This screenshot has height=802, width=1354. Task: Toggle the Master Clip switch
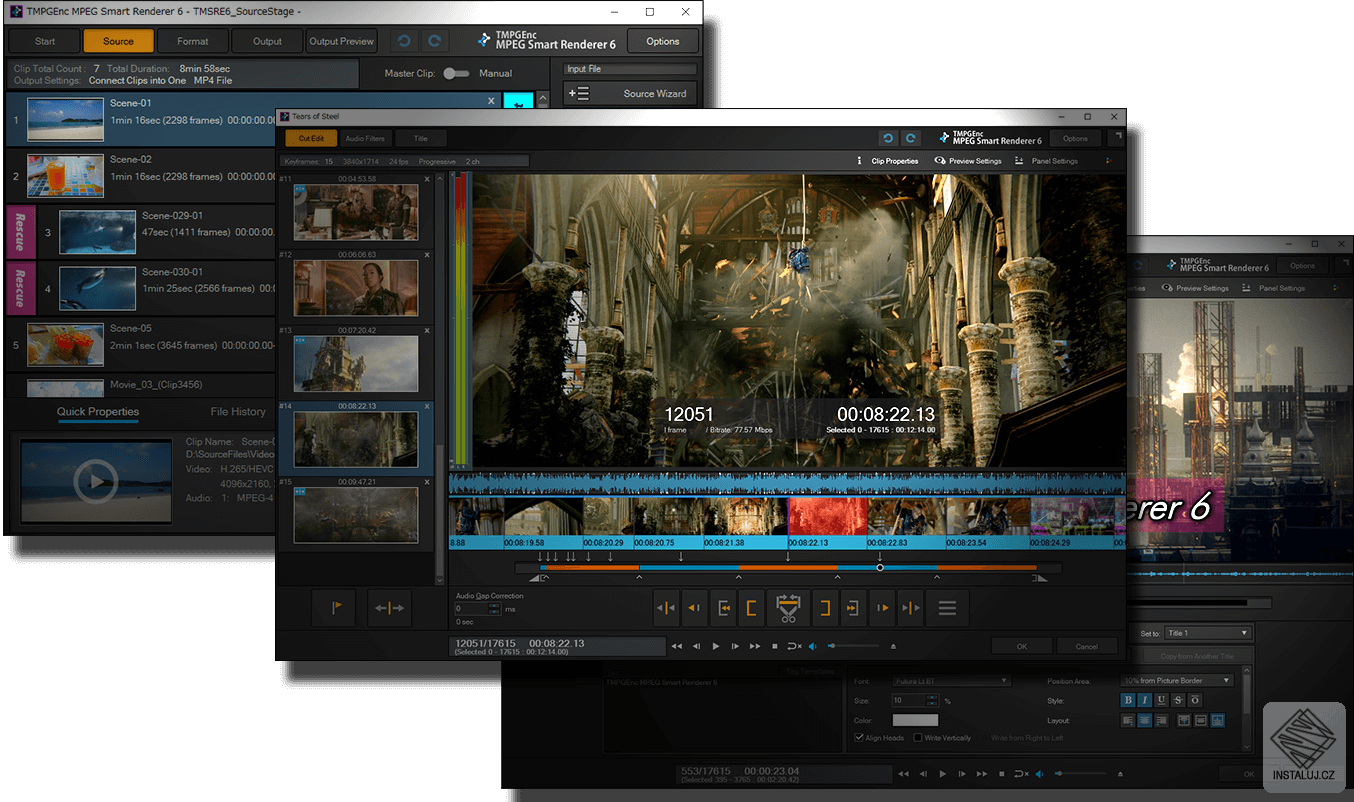(x=456, y=73)
